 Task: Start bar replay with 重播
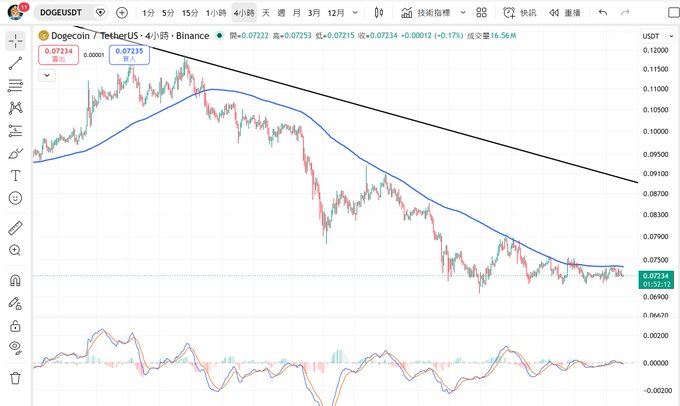(x=565, y=13)
